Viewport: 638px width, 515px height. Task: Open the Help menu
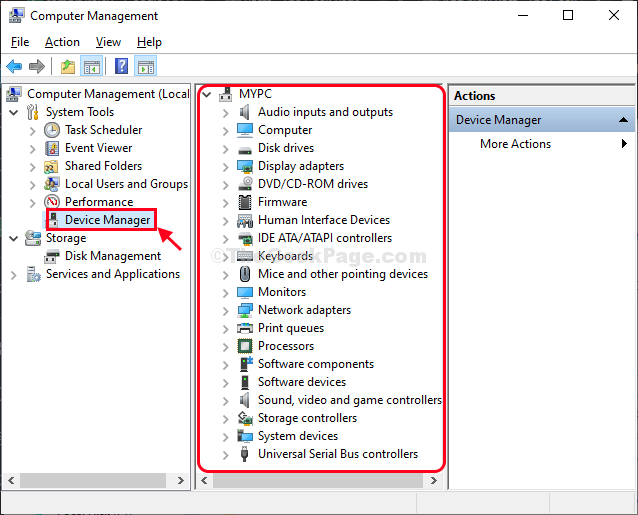click(149, 42)
